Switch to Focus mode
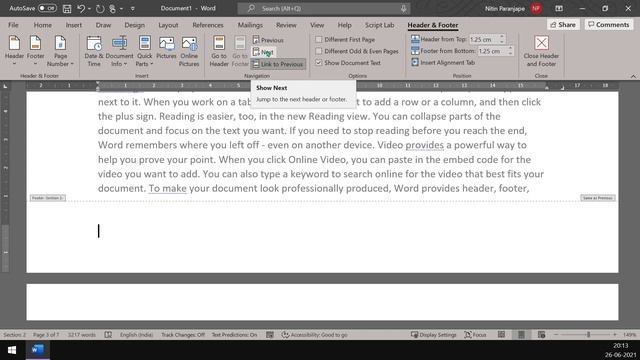The image size is (640, 360). pyautogui.click(x=475, y=335)
